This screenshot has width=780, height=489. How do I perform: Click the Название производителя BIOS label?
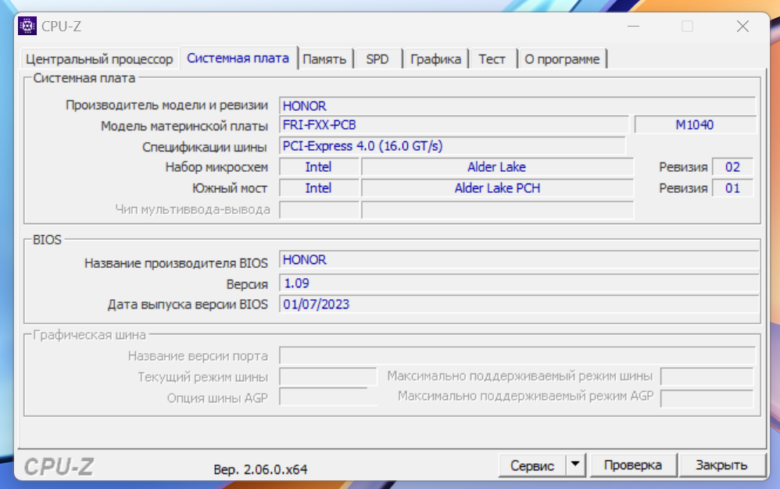[176, 263]
